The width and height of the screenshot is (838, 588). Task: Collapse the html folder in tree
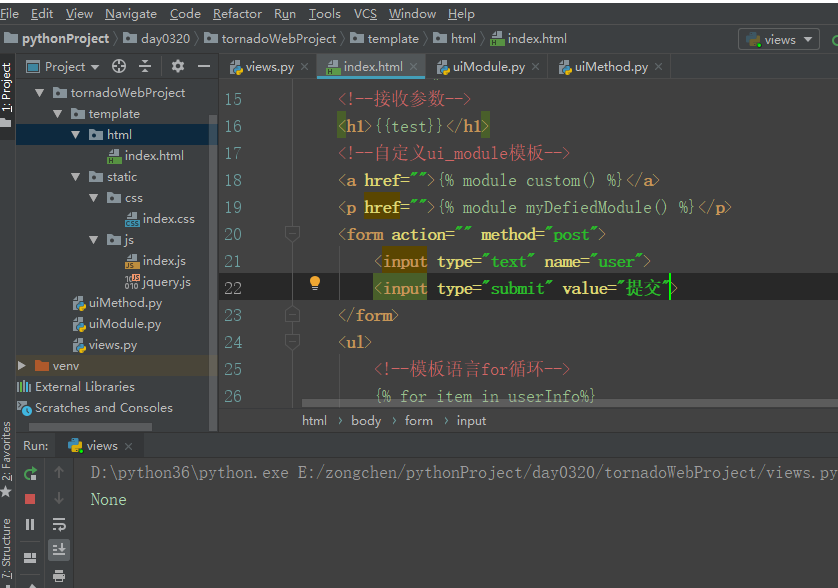pos(75,135)
